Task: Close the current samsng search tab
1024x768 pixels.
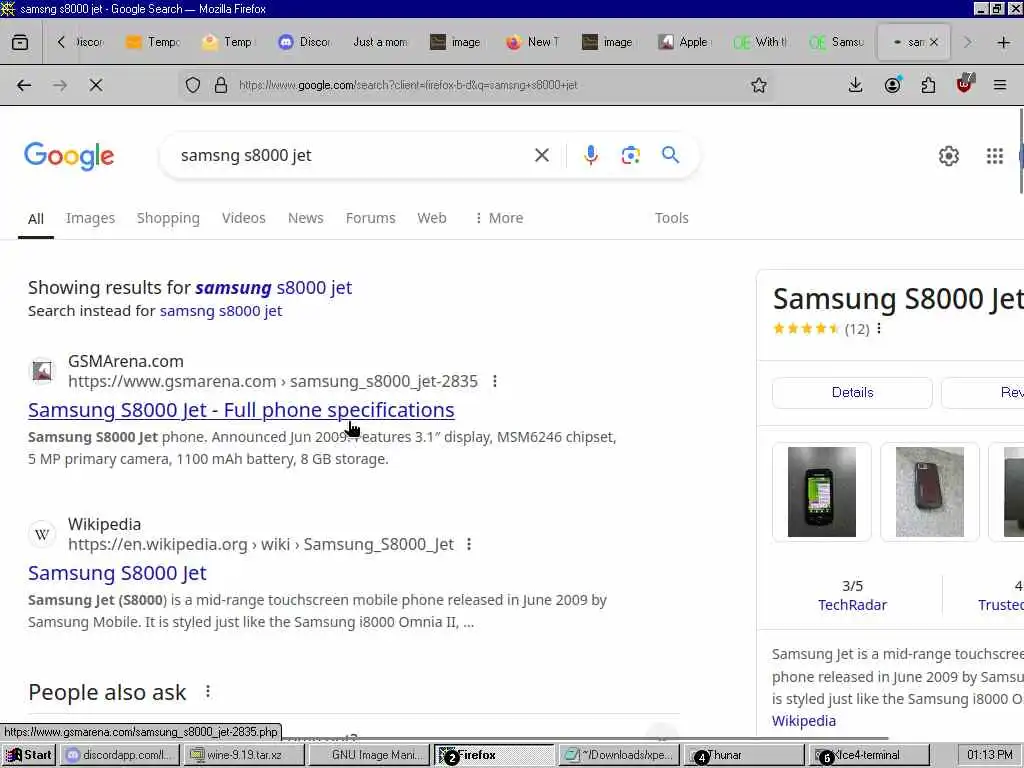Action: 934,42
